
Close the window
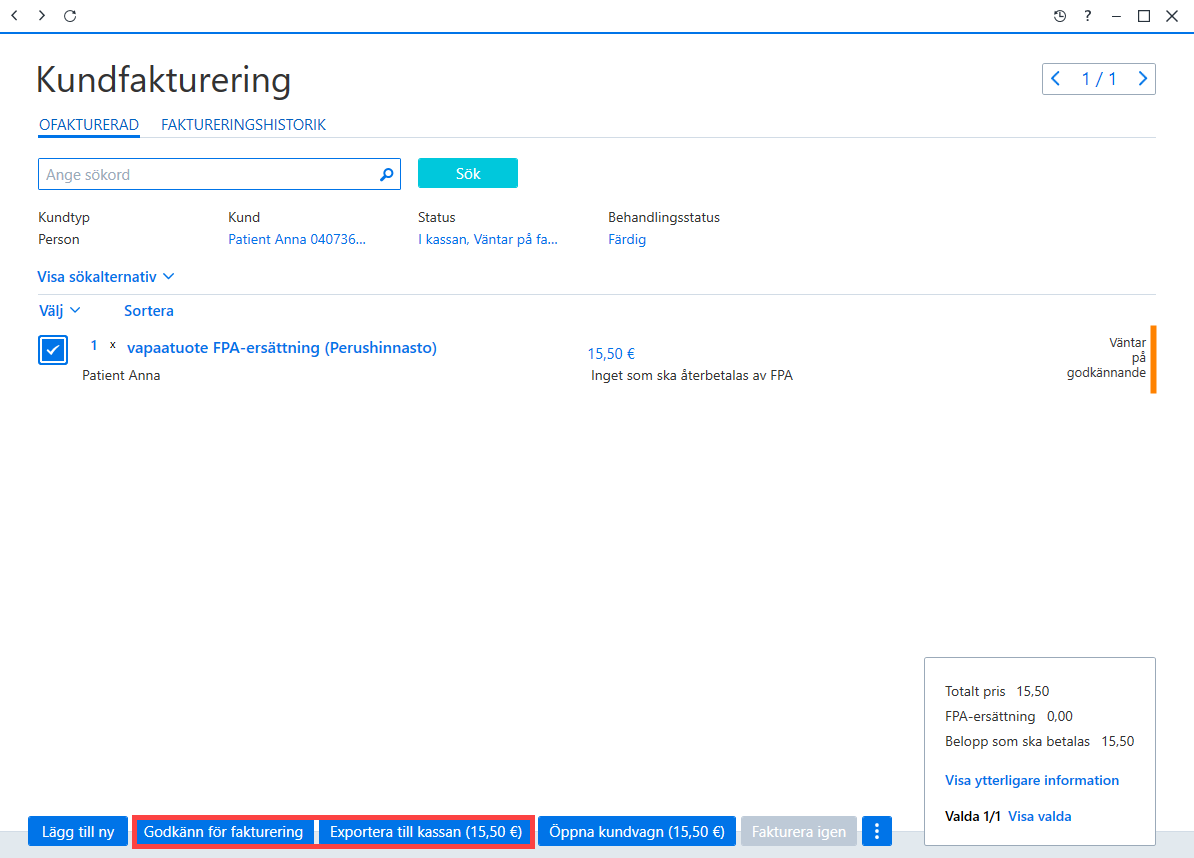pos(1172,16)
